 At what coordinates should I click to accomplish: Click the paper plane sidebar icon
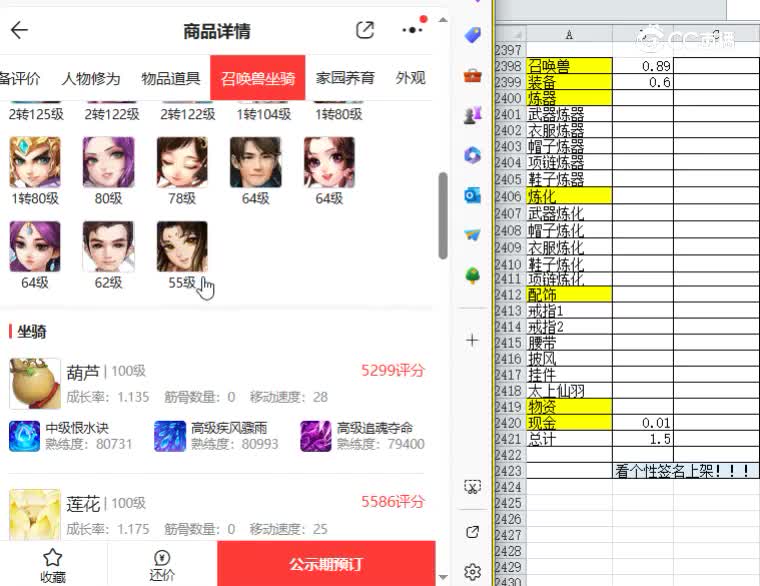coord(473,235)
